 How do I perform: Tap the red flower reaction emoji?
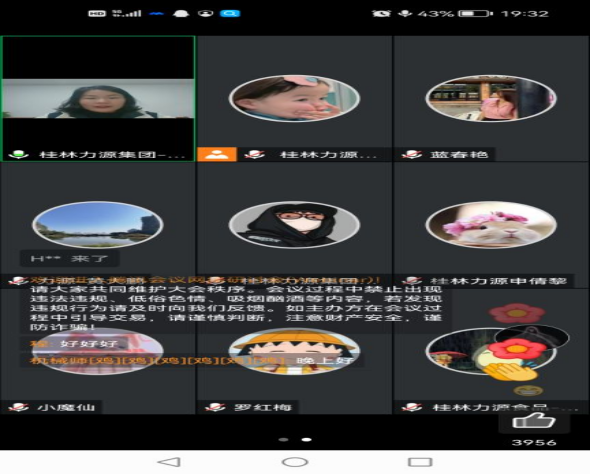518,350
